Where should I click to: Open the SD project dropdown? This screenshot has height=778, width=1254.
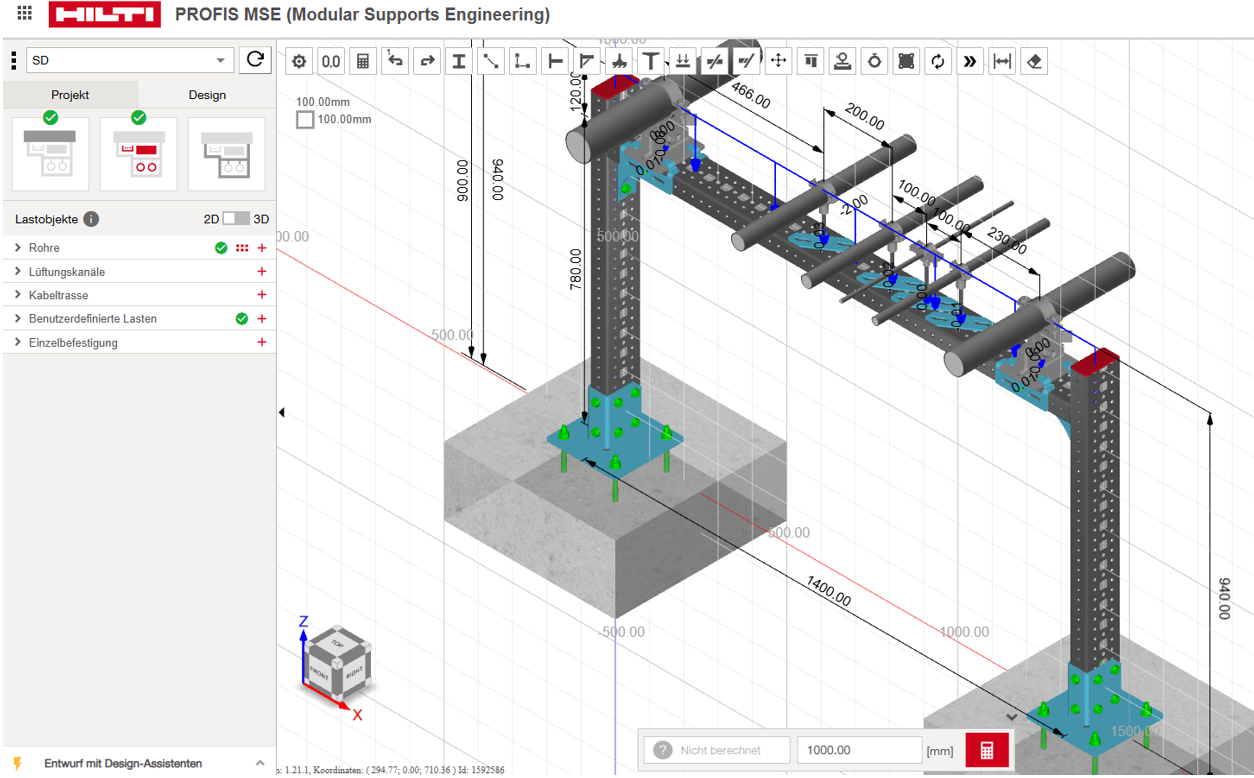(x=129, y=60)
